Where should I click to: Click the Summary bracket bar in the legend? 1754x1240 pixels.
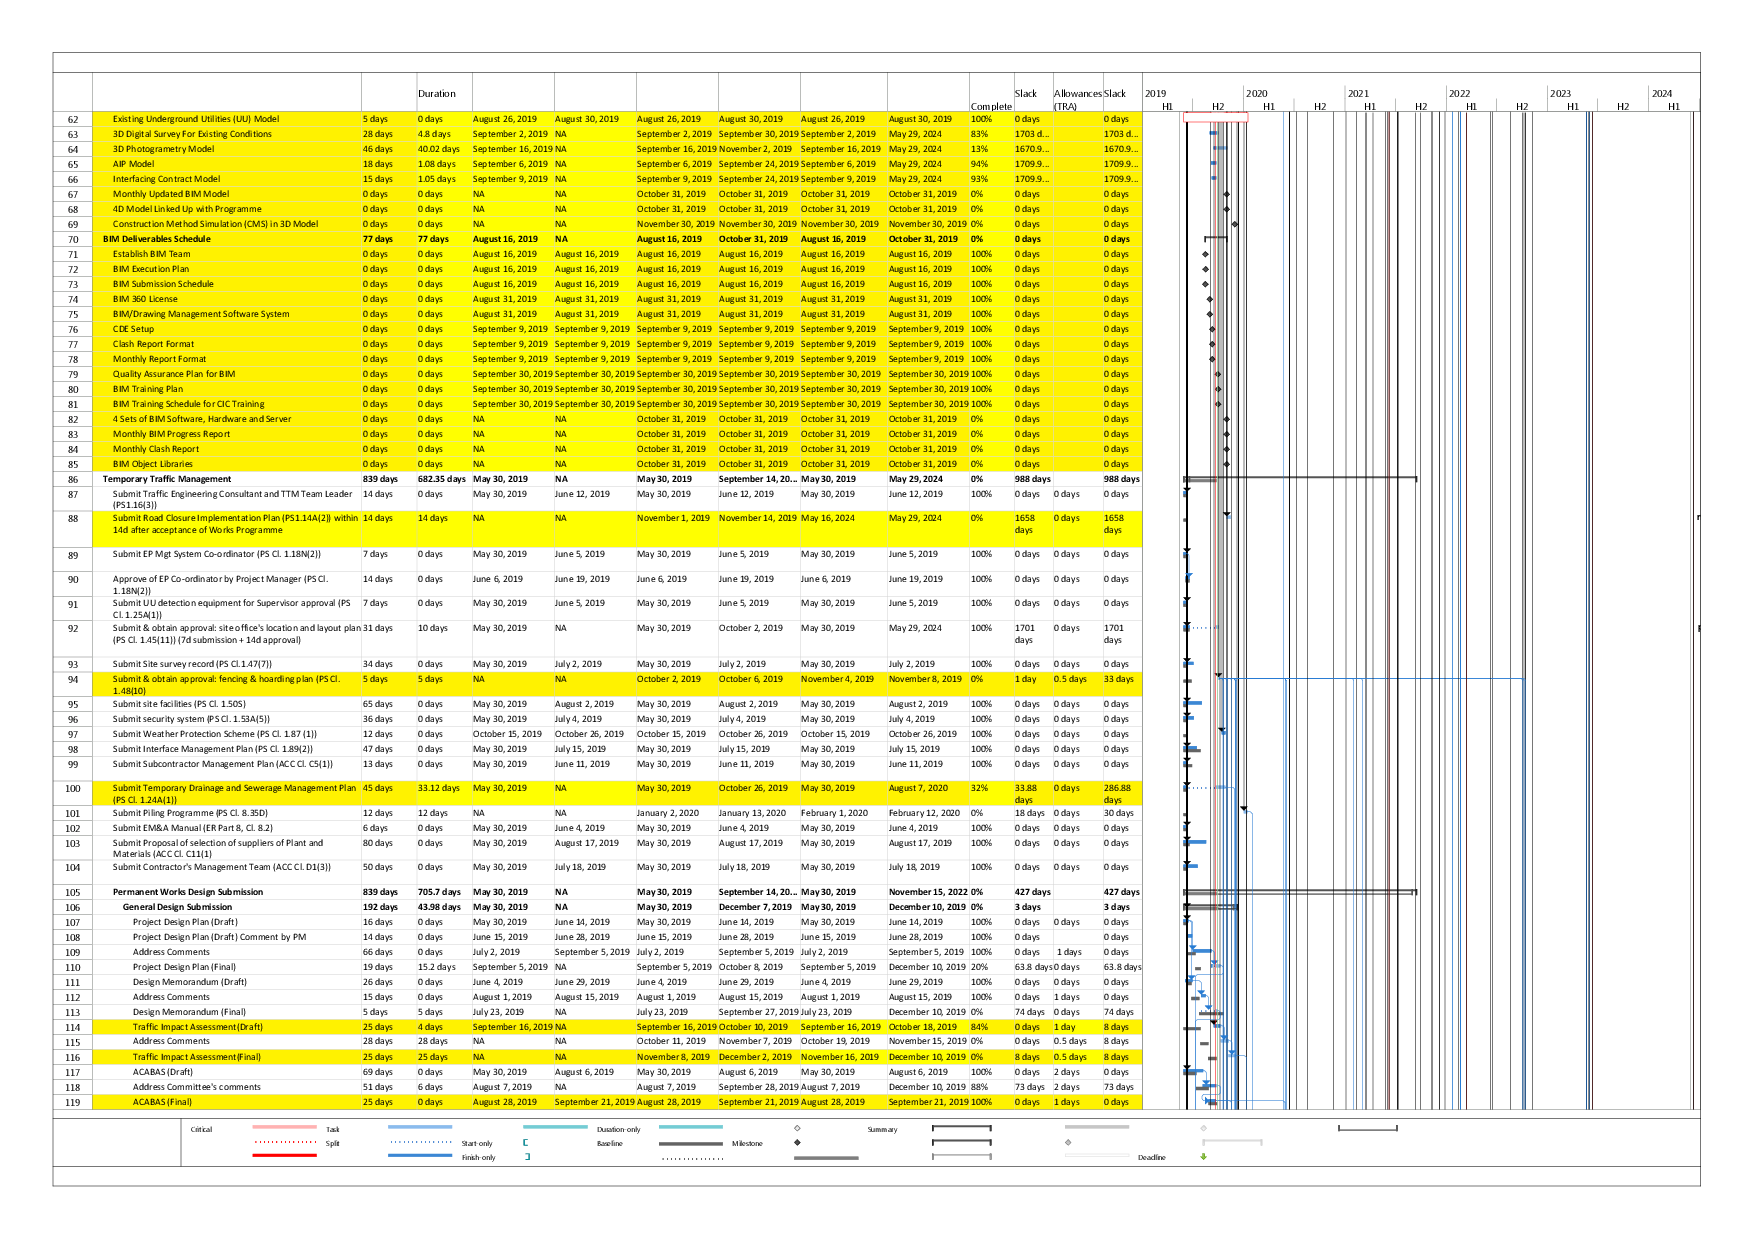pos(961,1128)
